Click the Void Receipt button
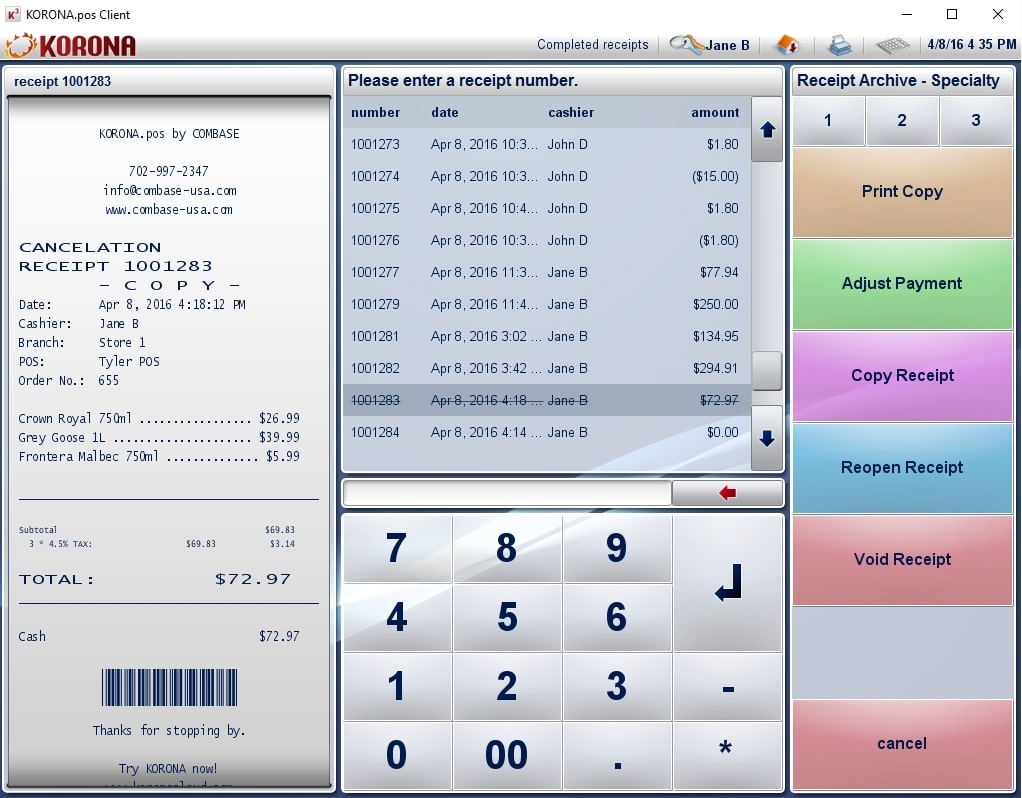Image resolution: width=1022 pixels, height=798 pixels. [902, 559]
